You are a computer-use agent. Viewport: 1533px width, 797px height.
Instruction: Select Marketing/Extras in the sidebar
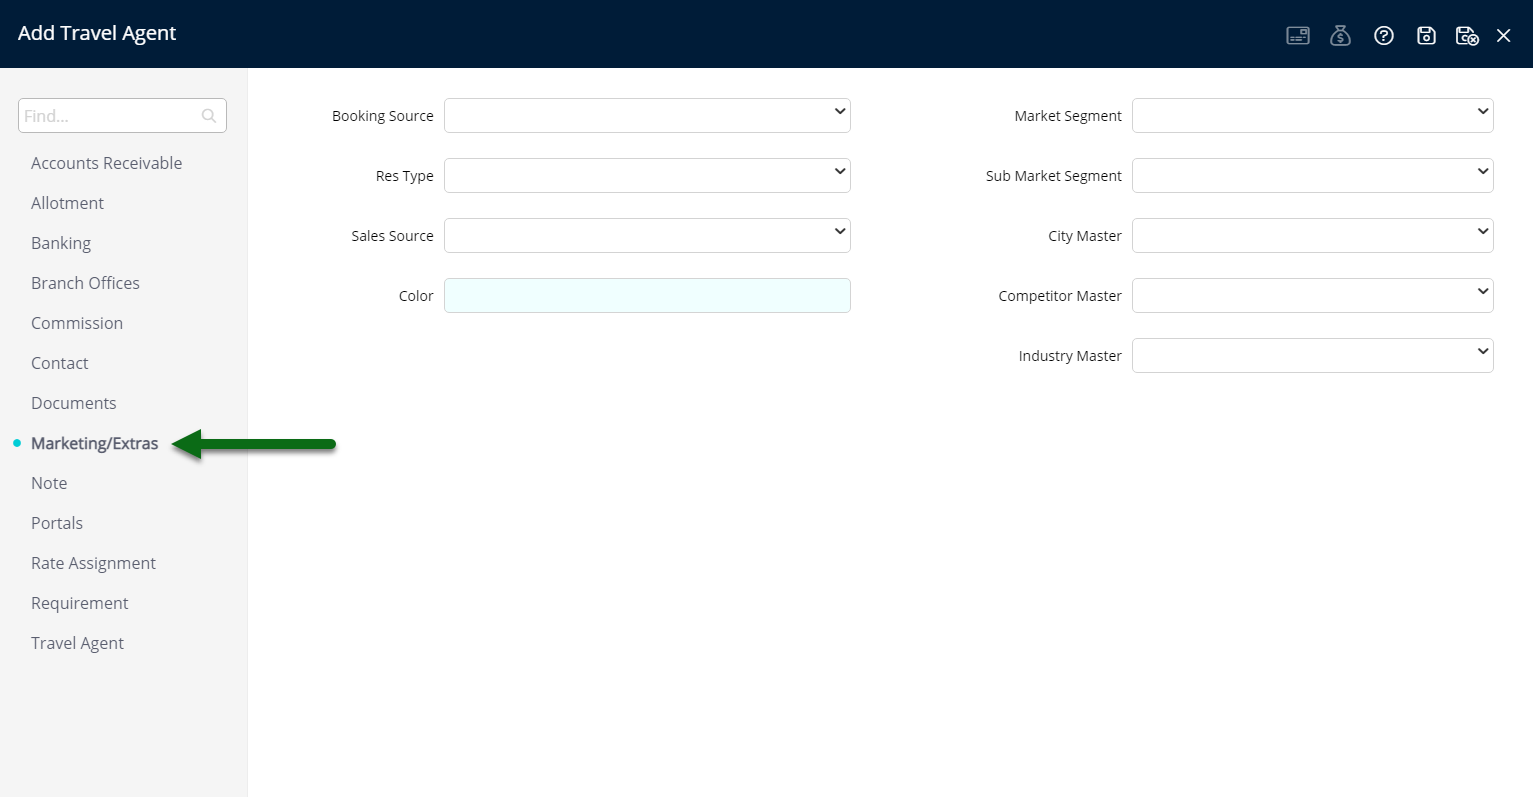tap(95, 443)
